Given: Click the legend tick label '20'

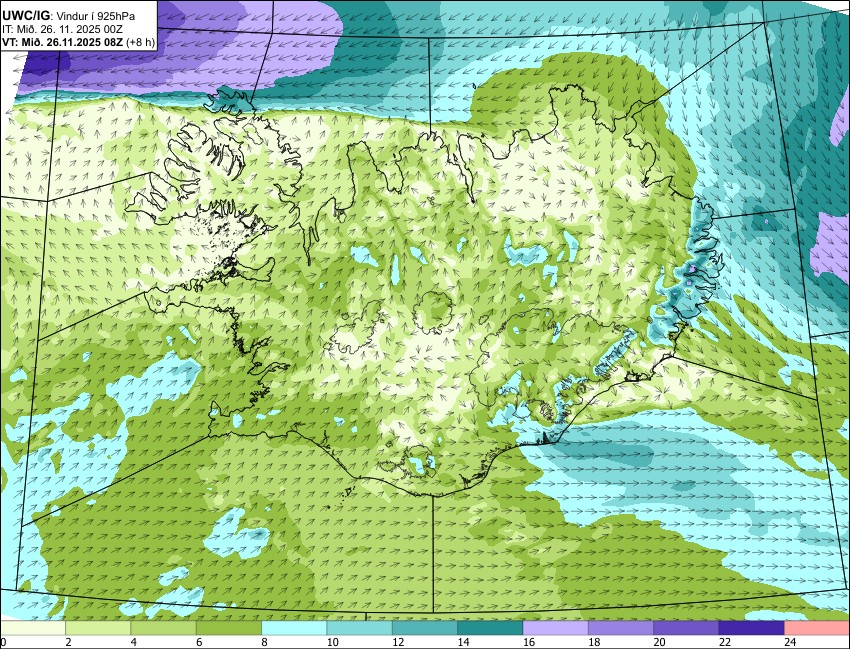Looking at the screenshot, I should (x=659, y=642).
